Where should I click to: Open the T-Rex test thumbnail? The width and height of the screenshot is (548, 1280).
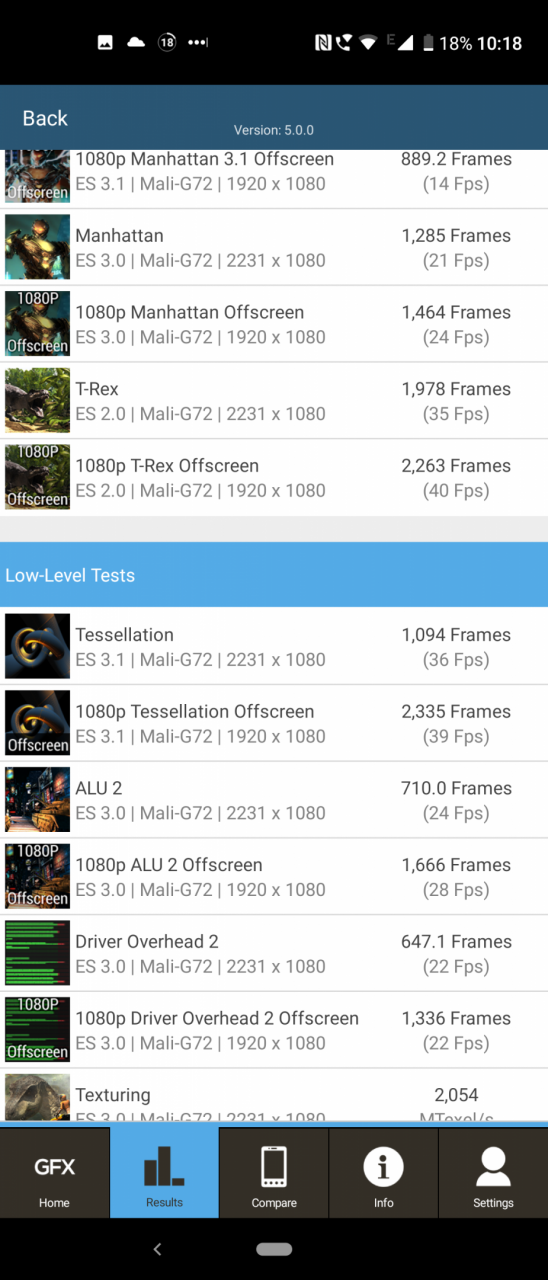(x=37, y=401)
